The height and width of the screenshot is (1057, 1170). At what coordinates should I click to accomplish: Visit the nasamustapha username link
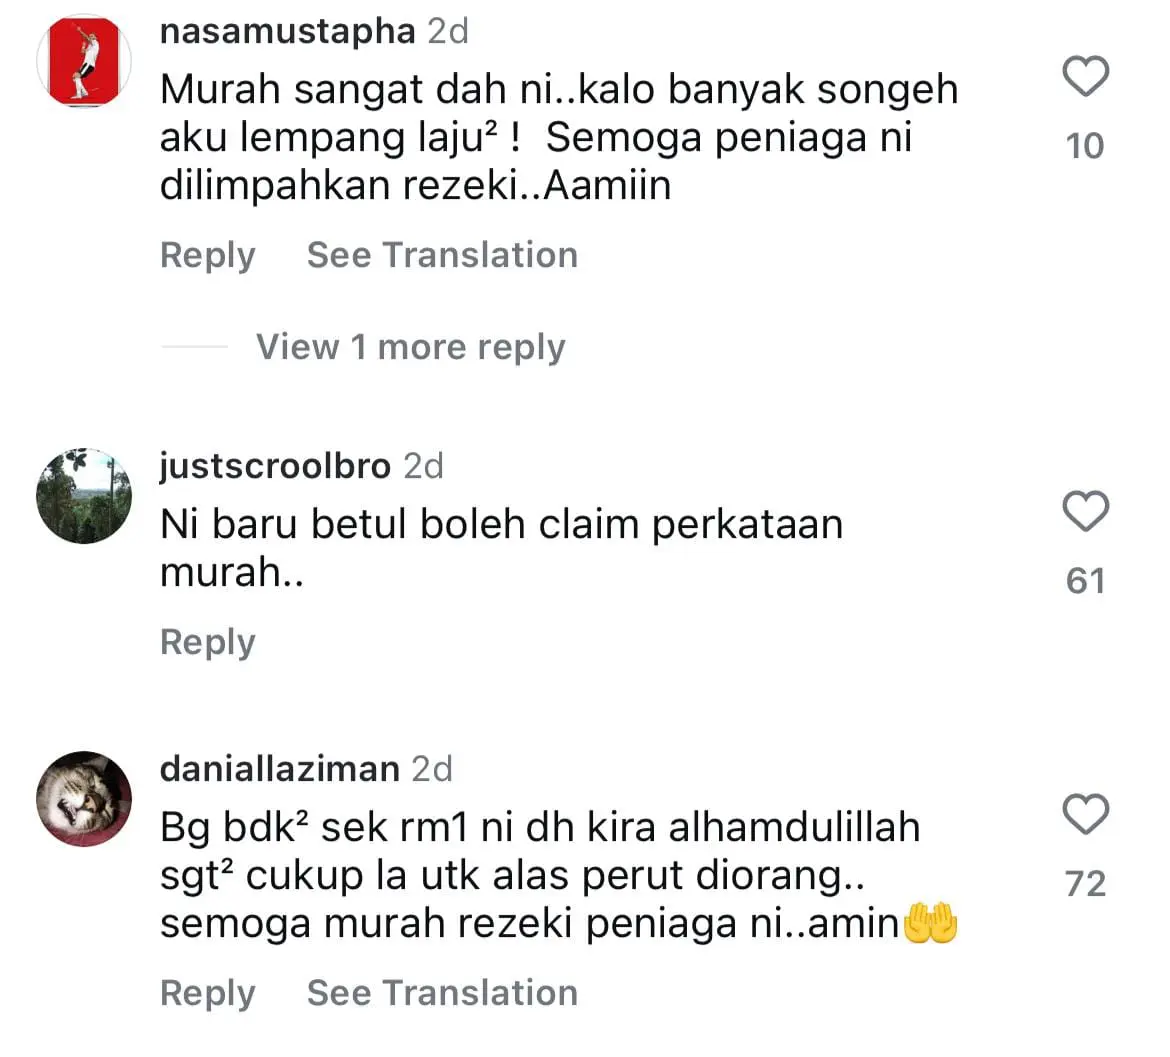287,31
